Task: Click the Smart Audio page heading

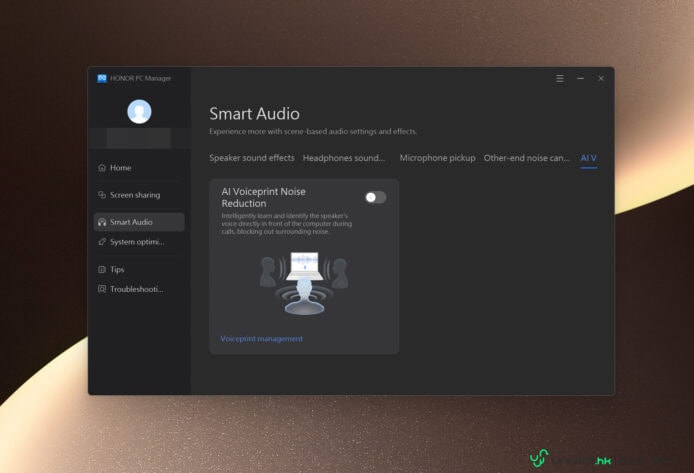Action: point(254,114)
